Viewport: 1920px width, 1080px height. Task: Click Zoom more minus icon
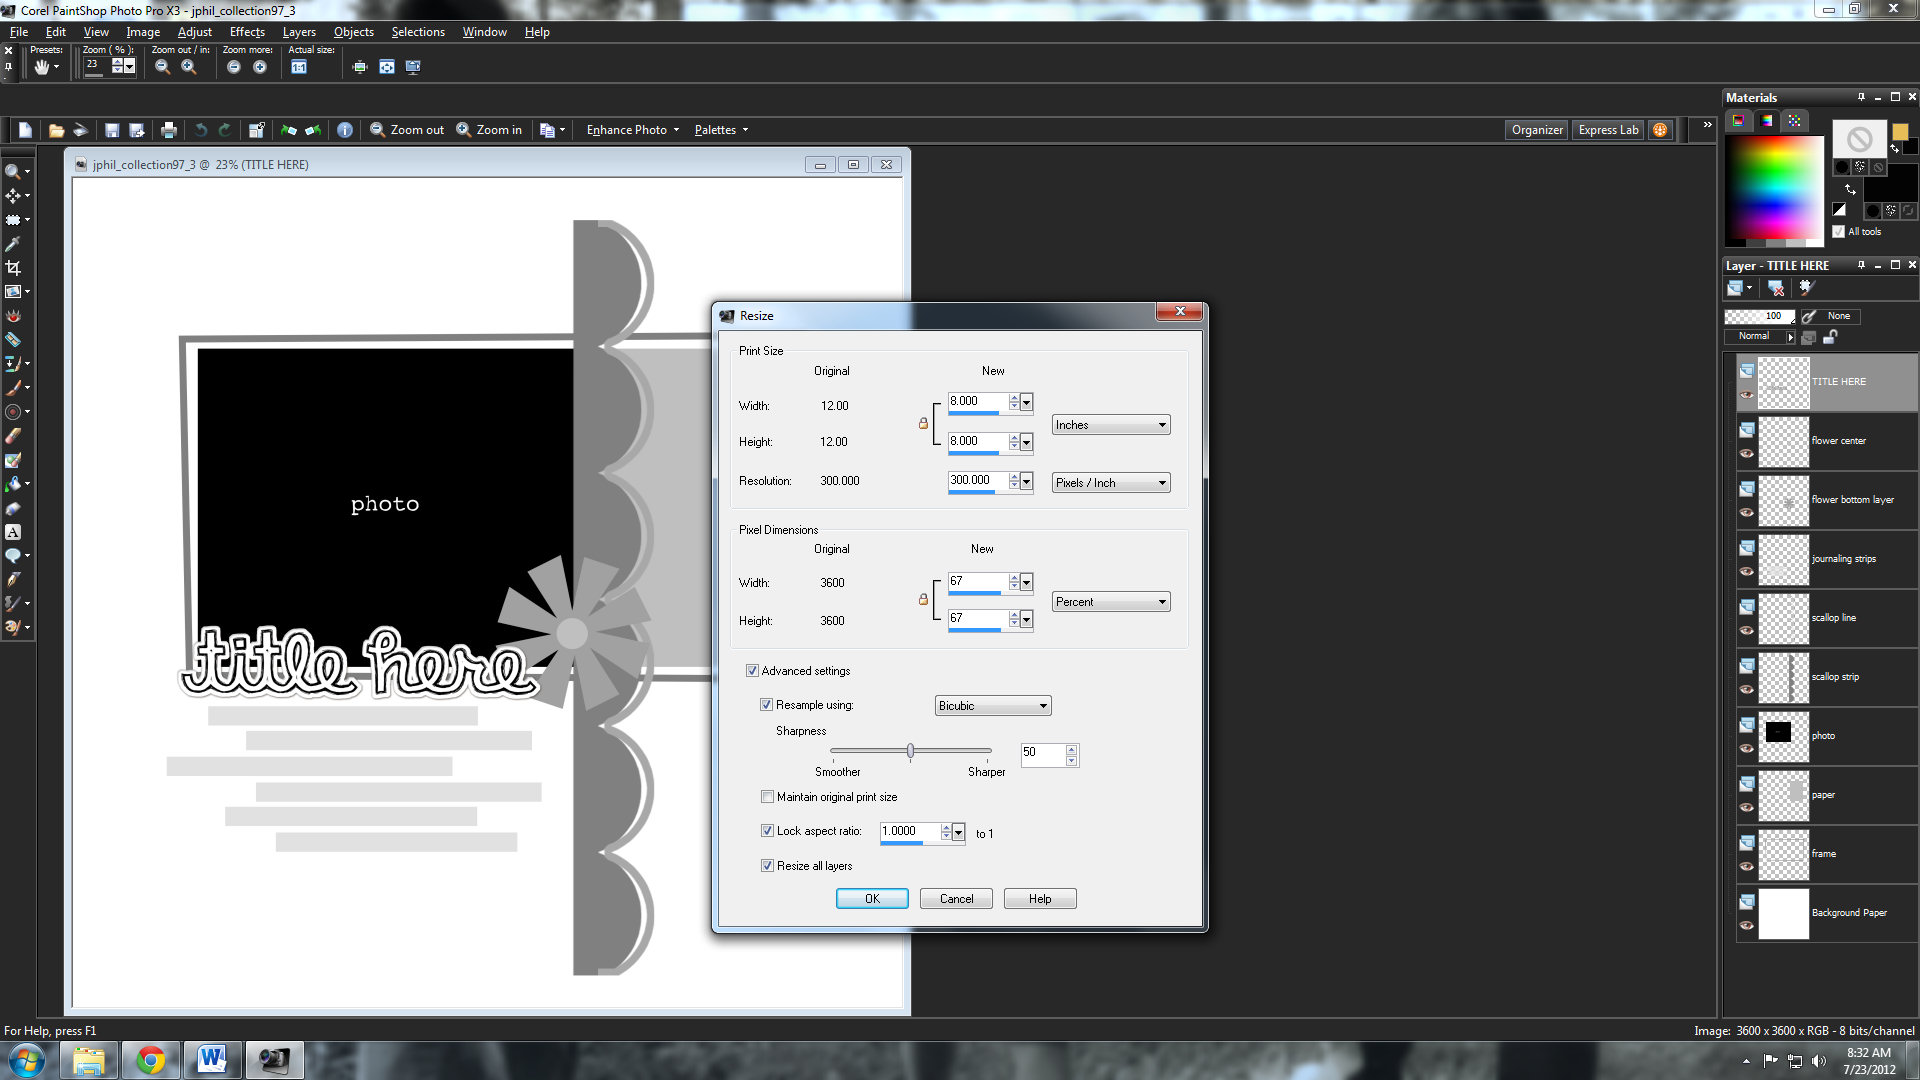point(234,67)
